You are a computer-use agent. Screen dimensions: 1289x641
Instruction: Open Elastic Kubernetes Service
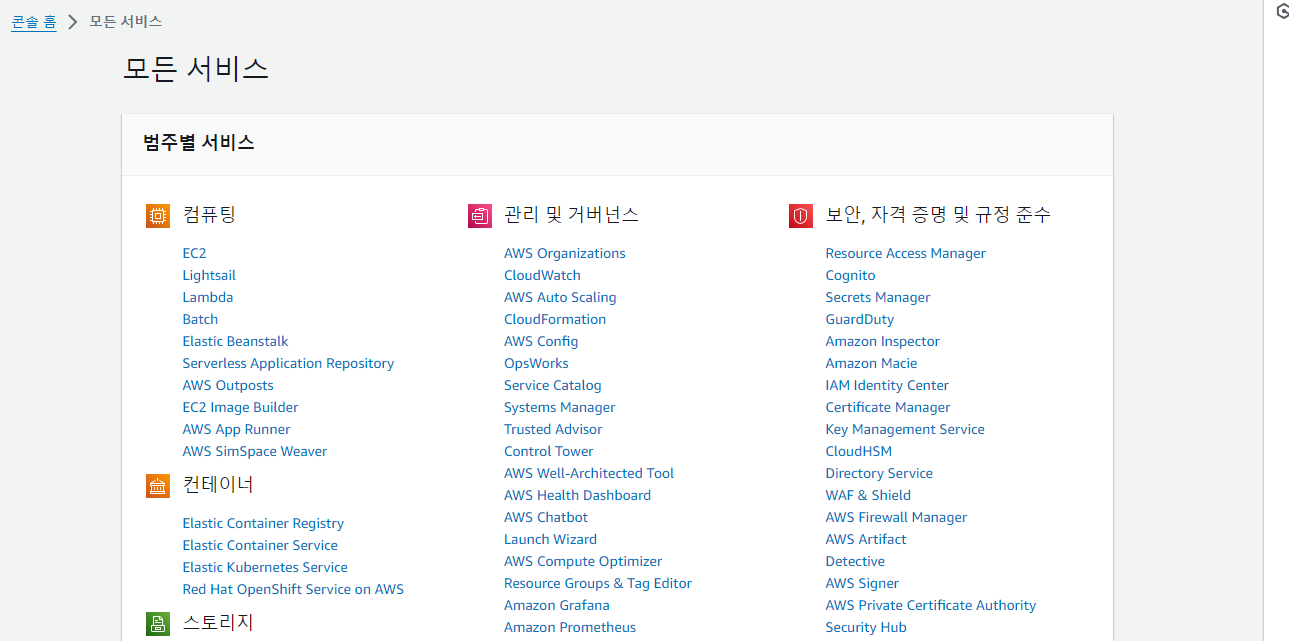[x=265, y=567]
